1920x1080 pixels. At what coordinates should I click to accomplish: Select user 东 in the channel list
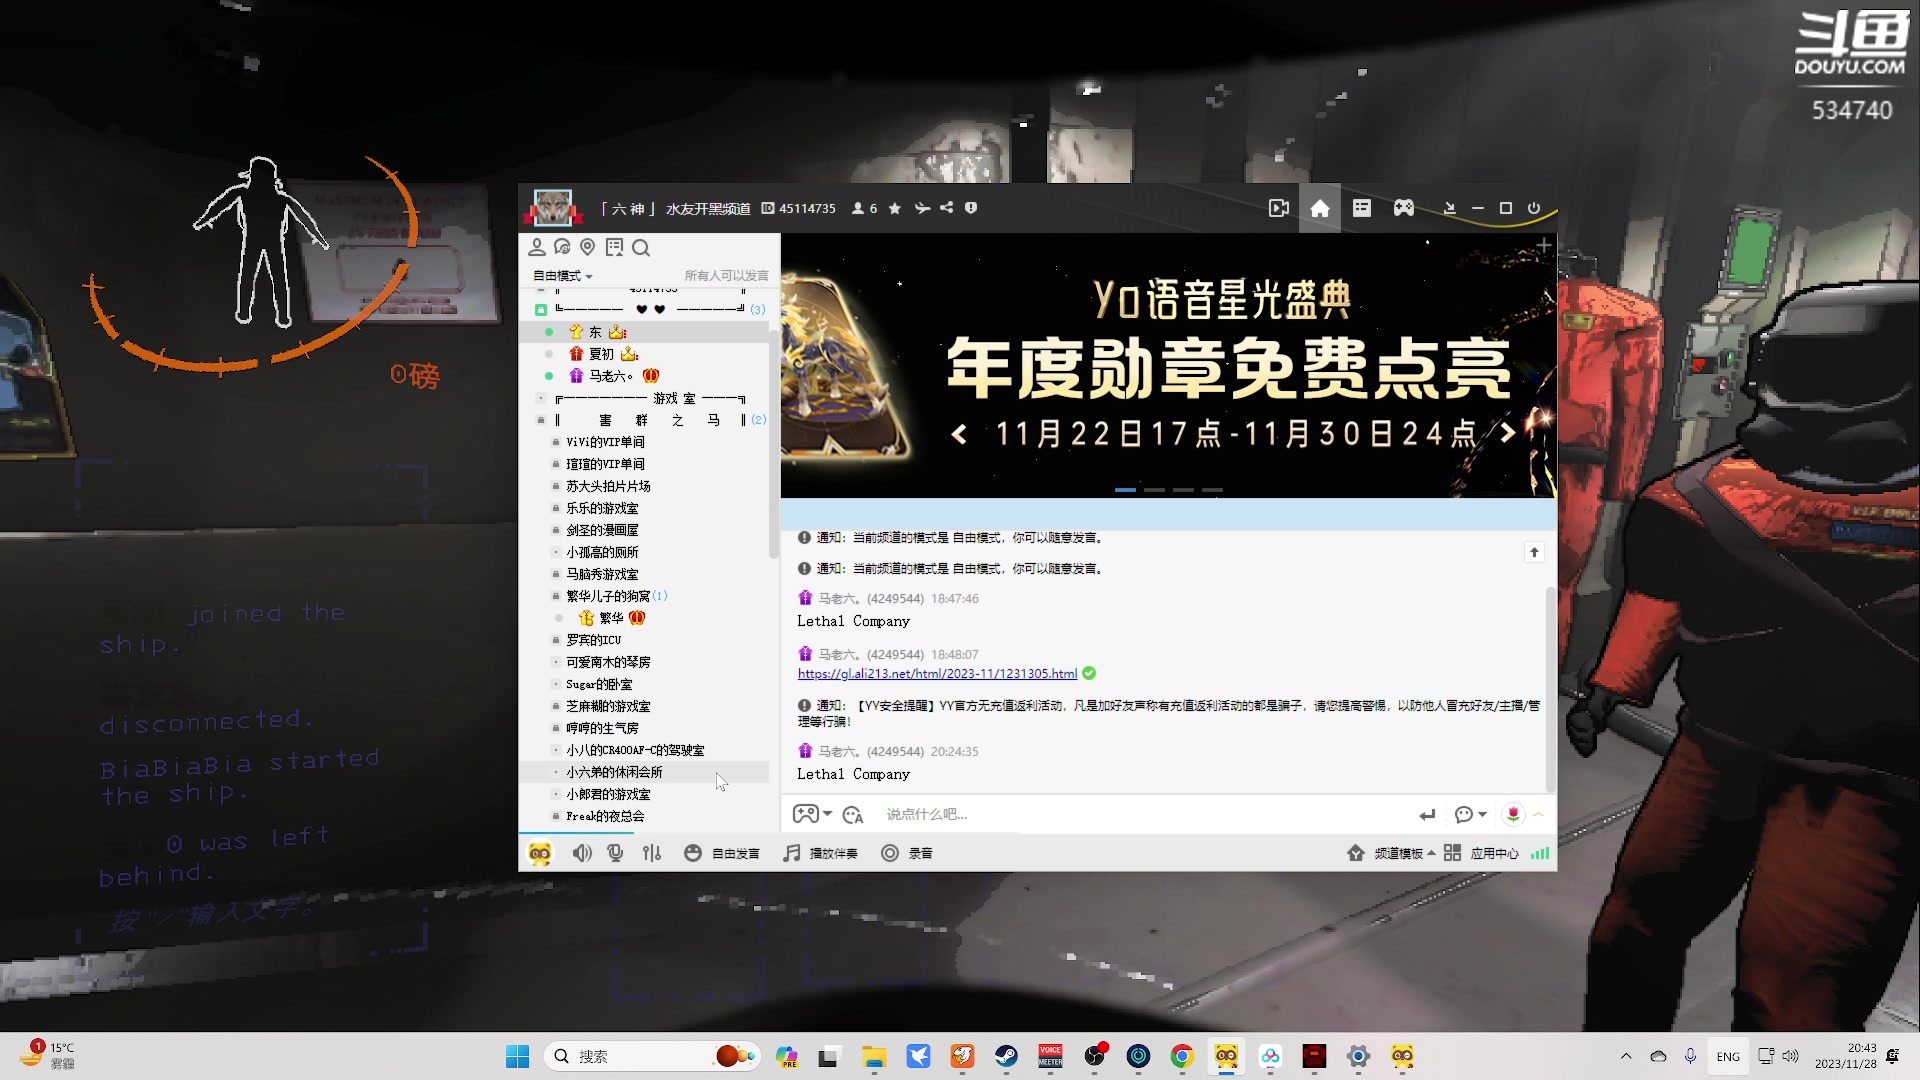point(595,332)
